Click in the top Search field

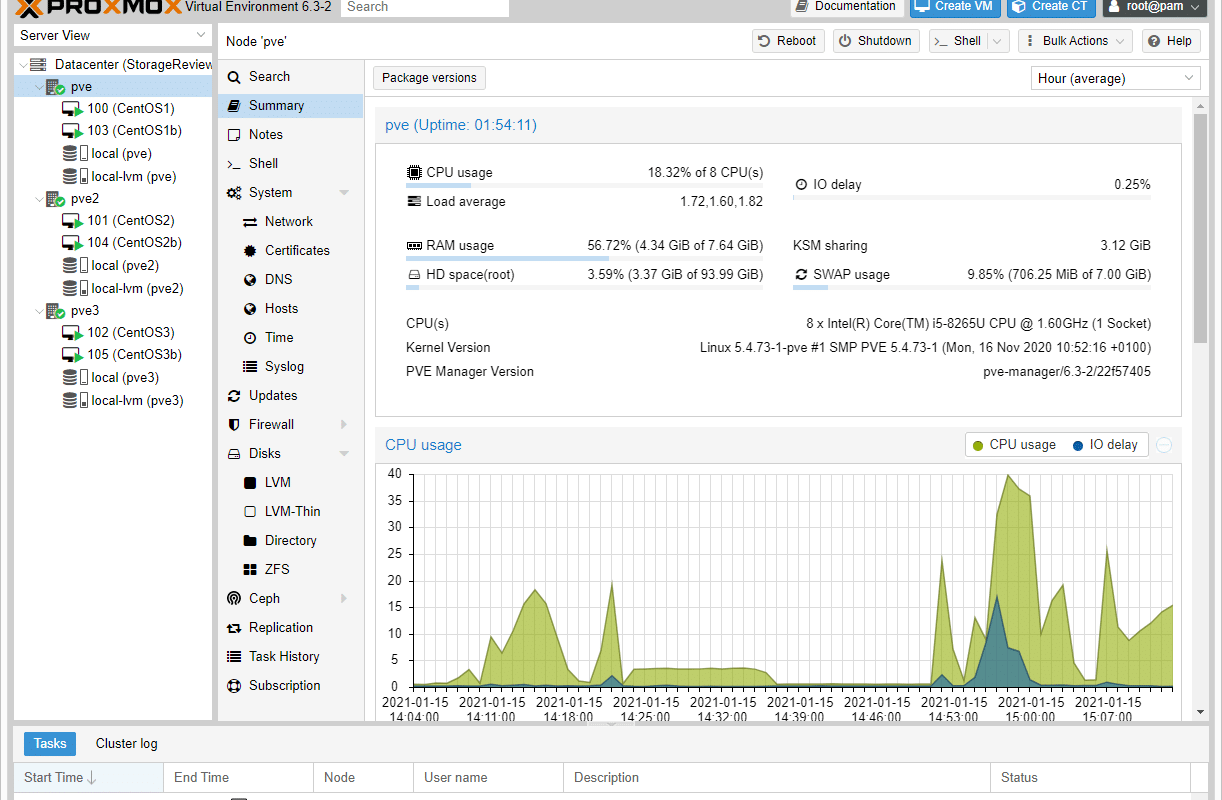(x=425, y=7)
